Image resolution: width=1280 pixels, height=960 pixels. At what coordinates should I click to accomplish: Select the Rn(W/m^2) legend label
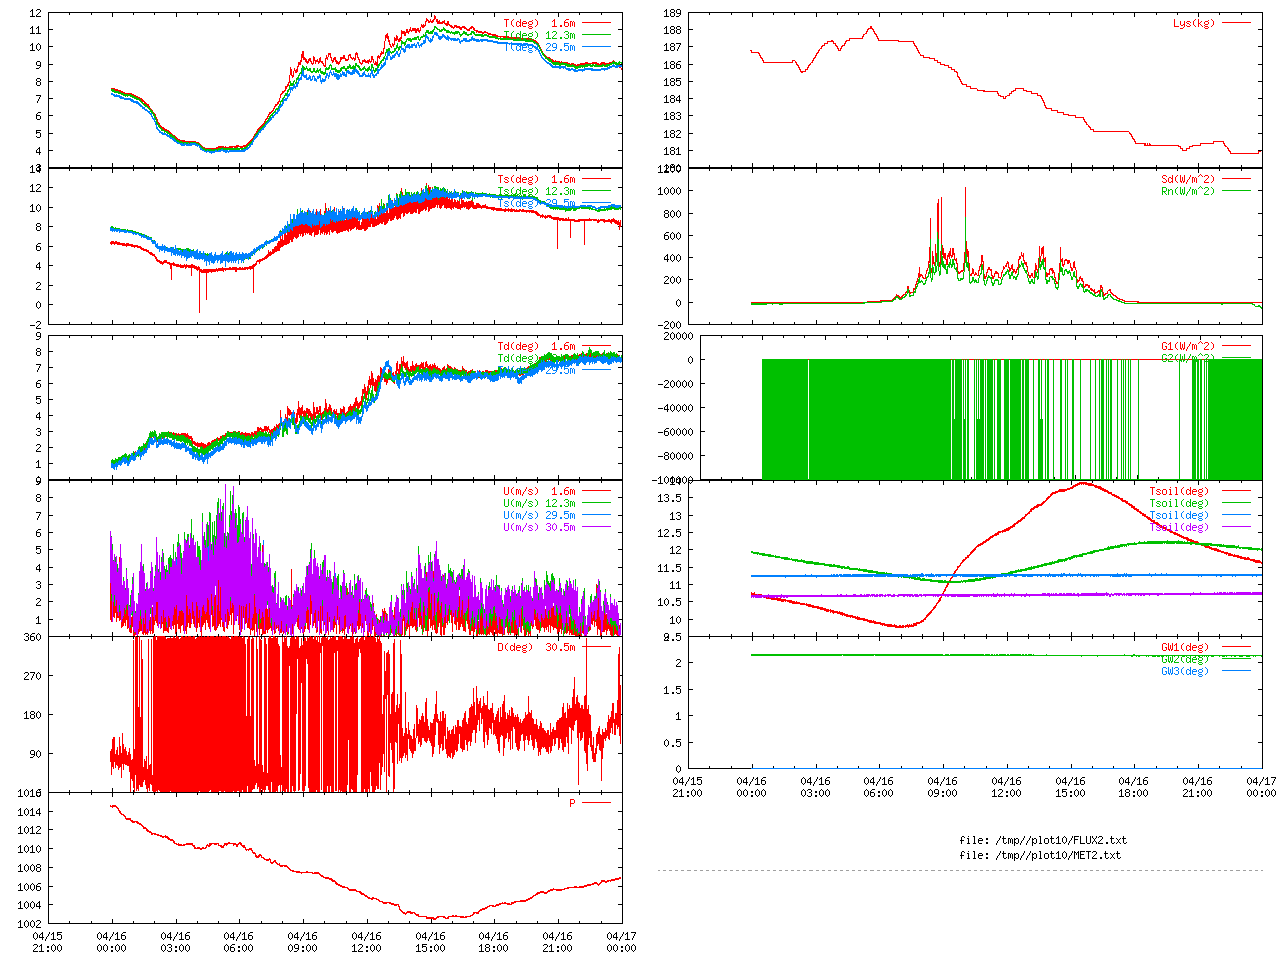pyautogui.click(x=1188, y=191)
